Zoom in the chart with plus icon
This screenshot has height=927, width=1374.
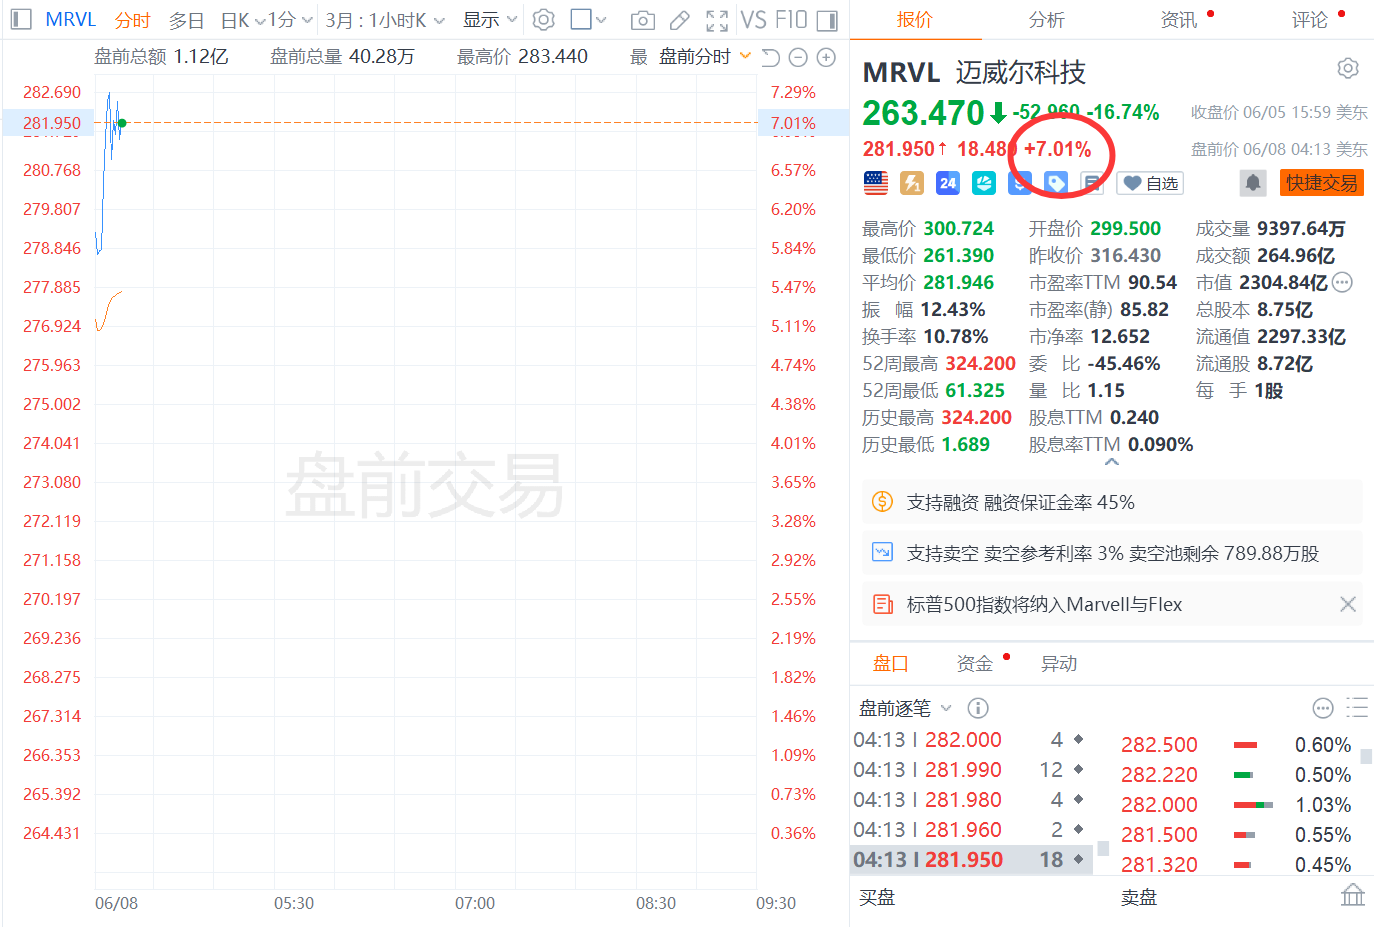[826, 57]
